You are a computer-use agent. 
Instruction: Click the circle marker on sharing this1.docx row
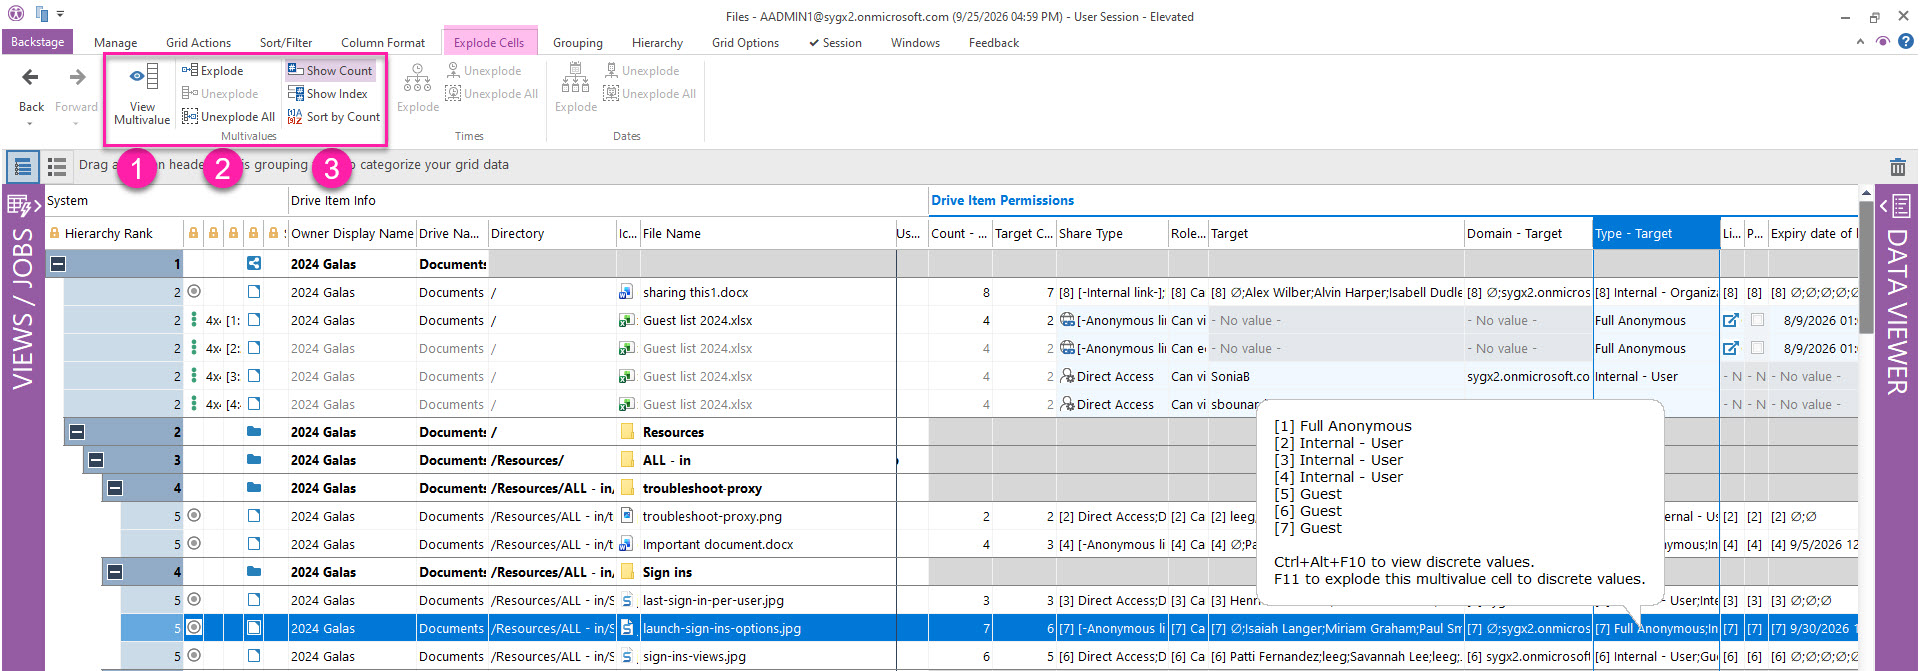tap(194, 292)
